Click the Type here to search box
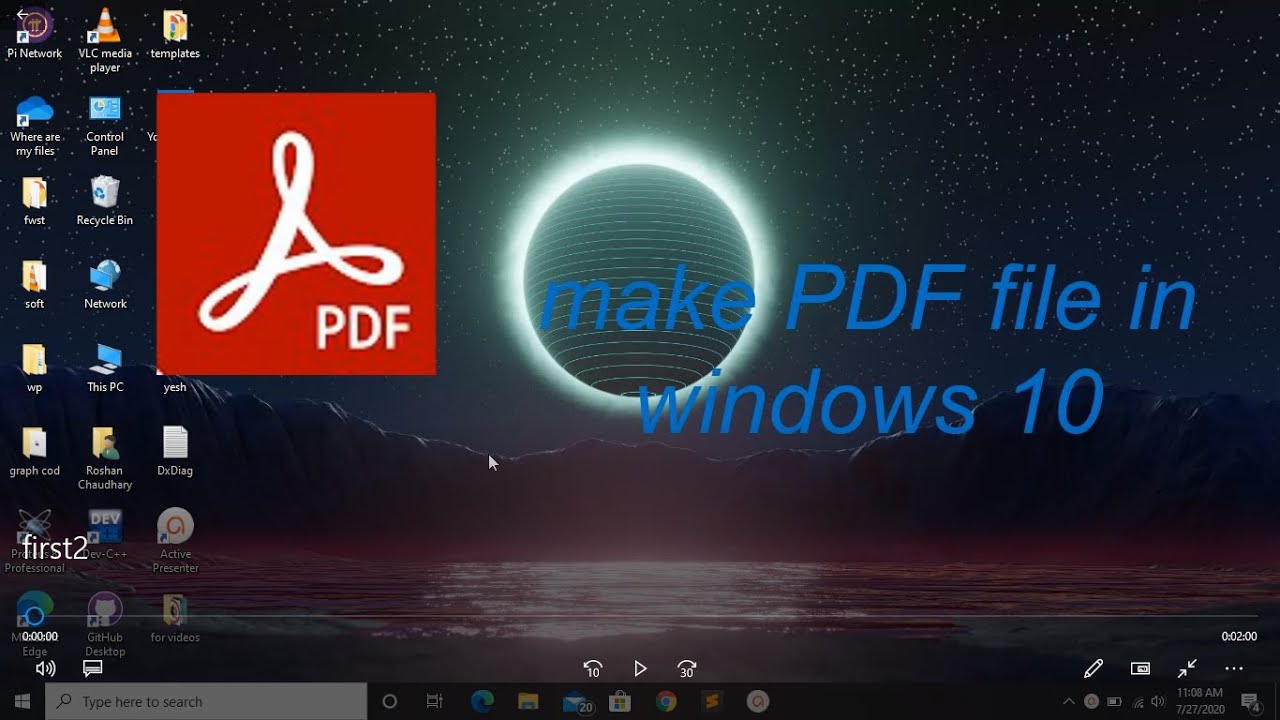 [x=206, y=701]
